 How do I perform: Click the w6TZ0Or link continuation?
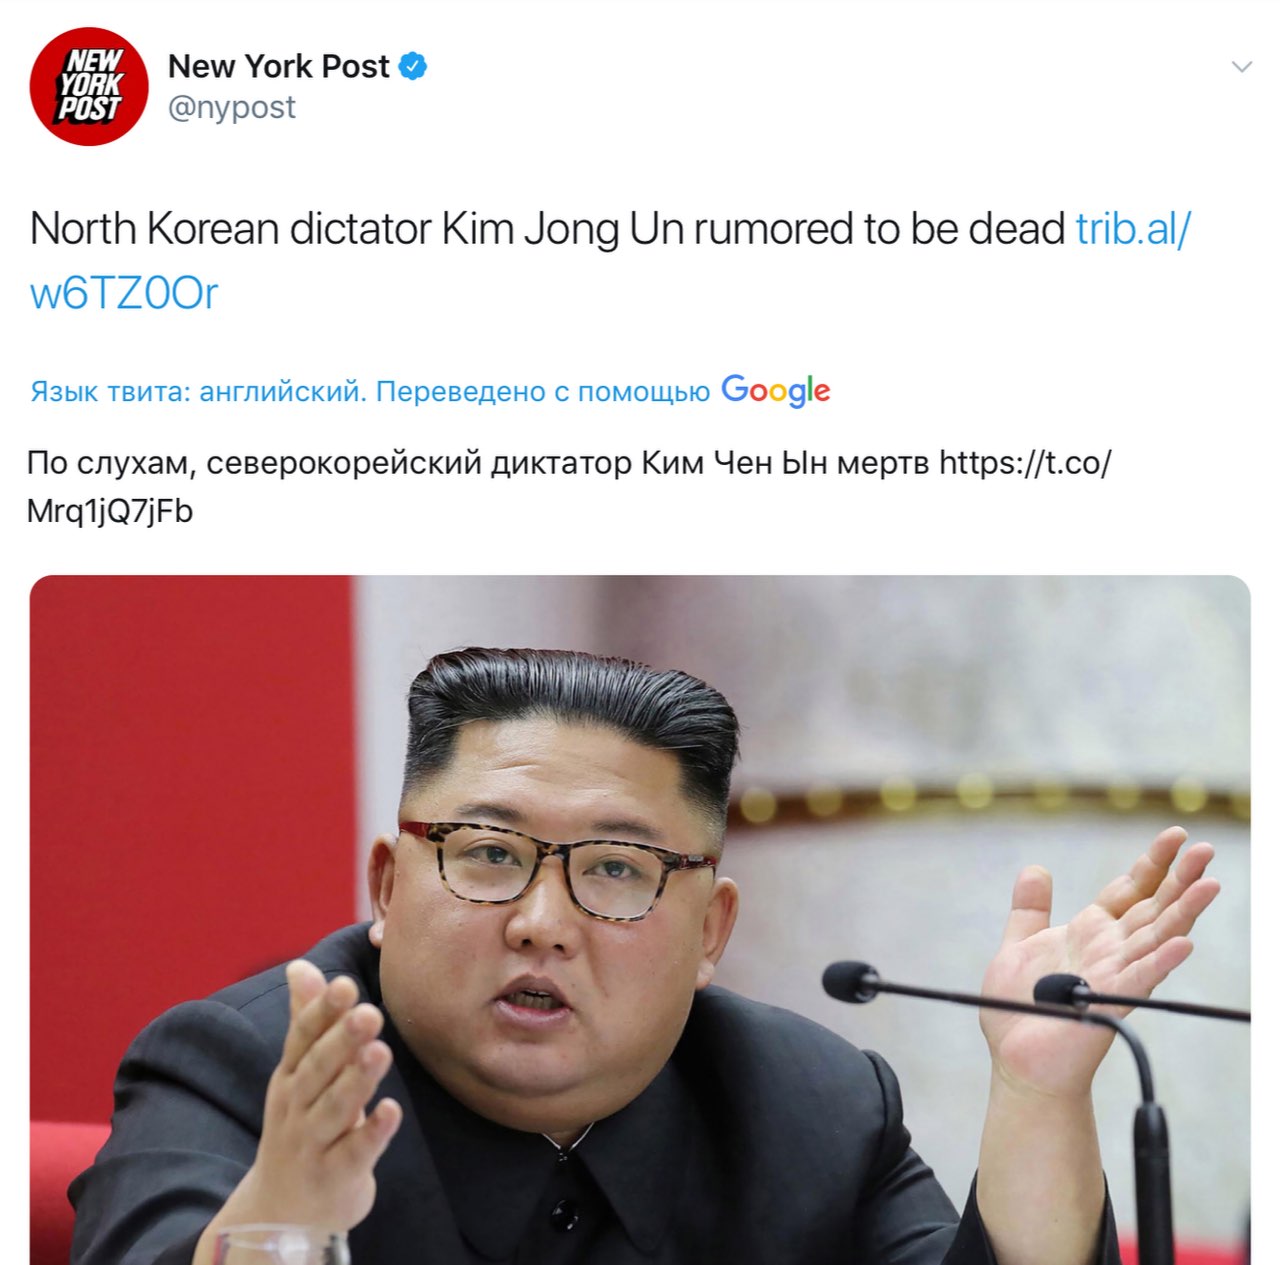(124, 293)
